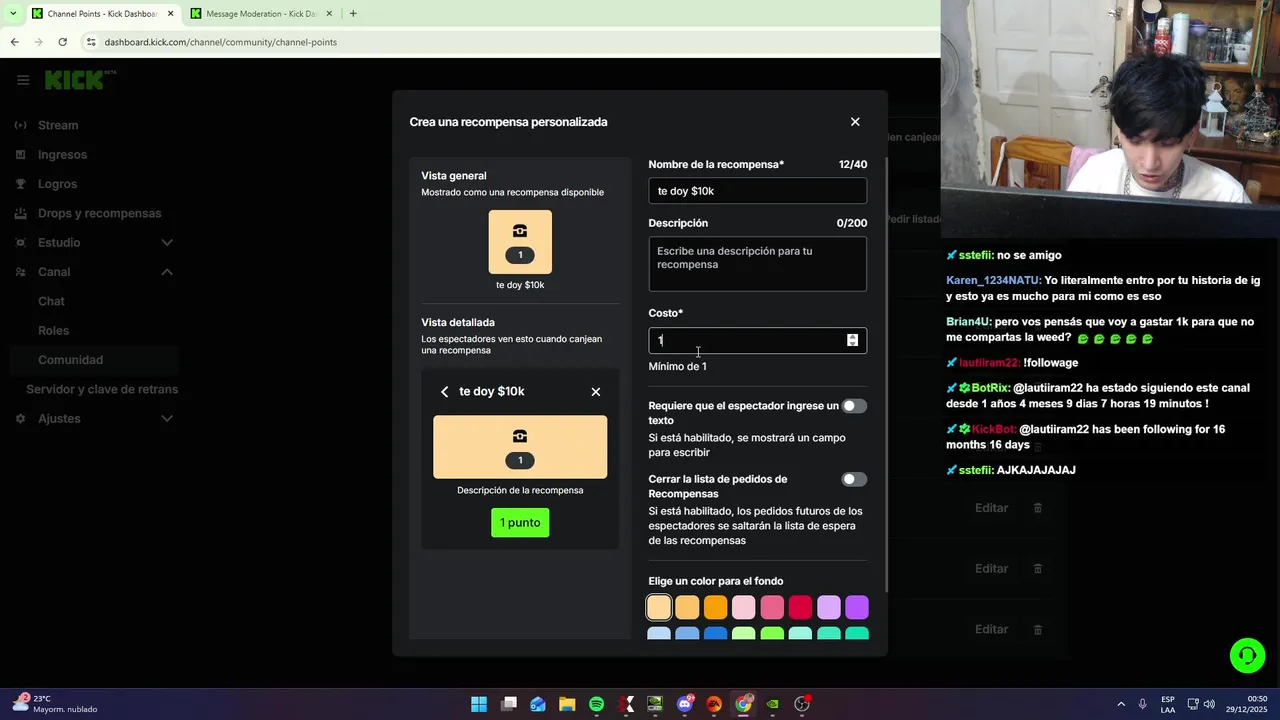Open Spotify from the taskbar
The height and width of the screenshot is (720, 1280).
click(x=597, y=704)
